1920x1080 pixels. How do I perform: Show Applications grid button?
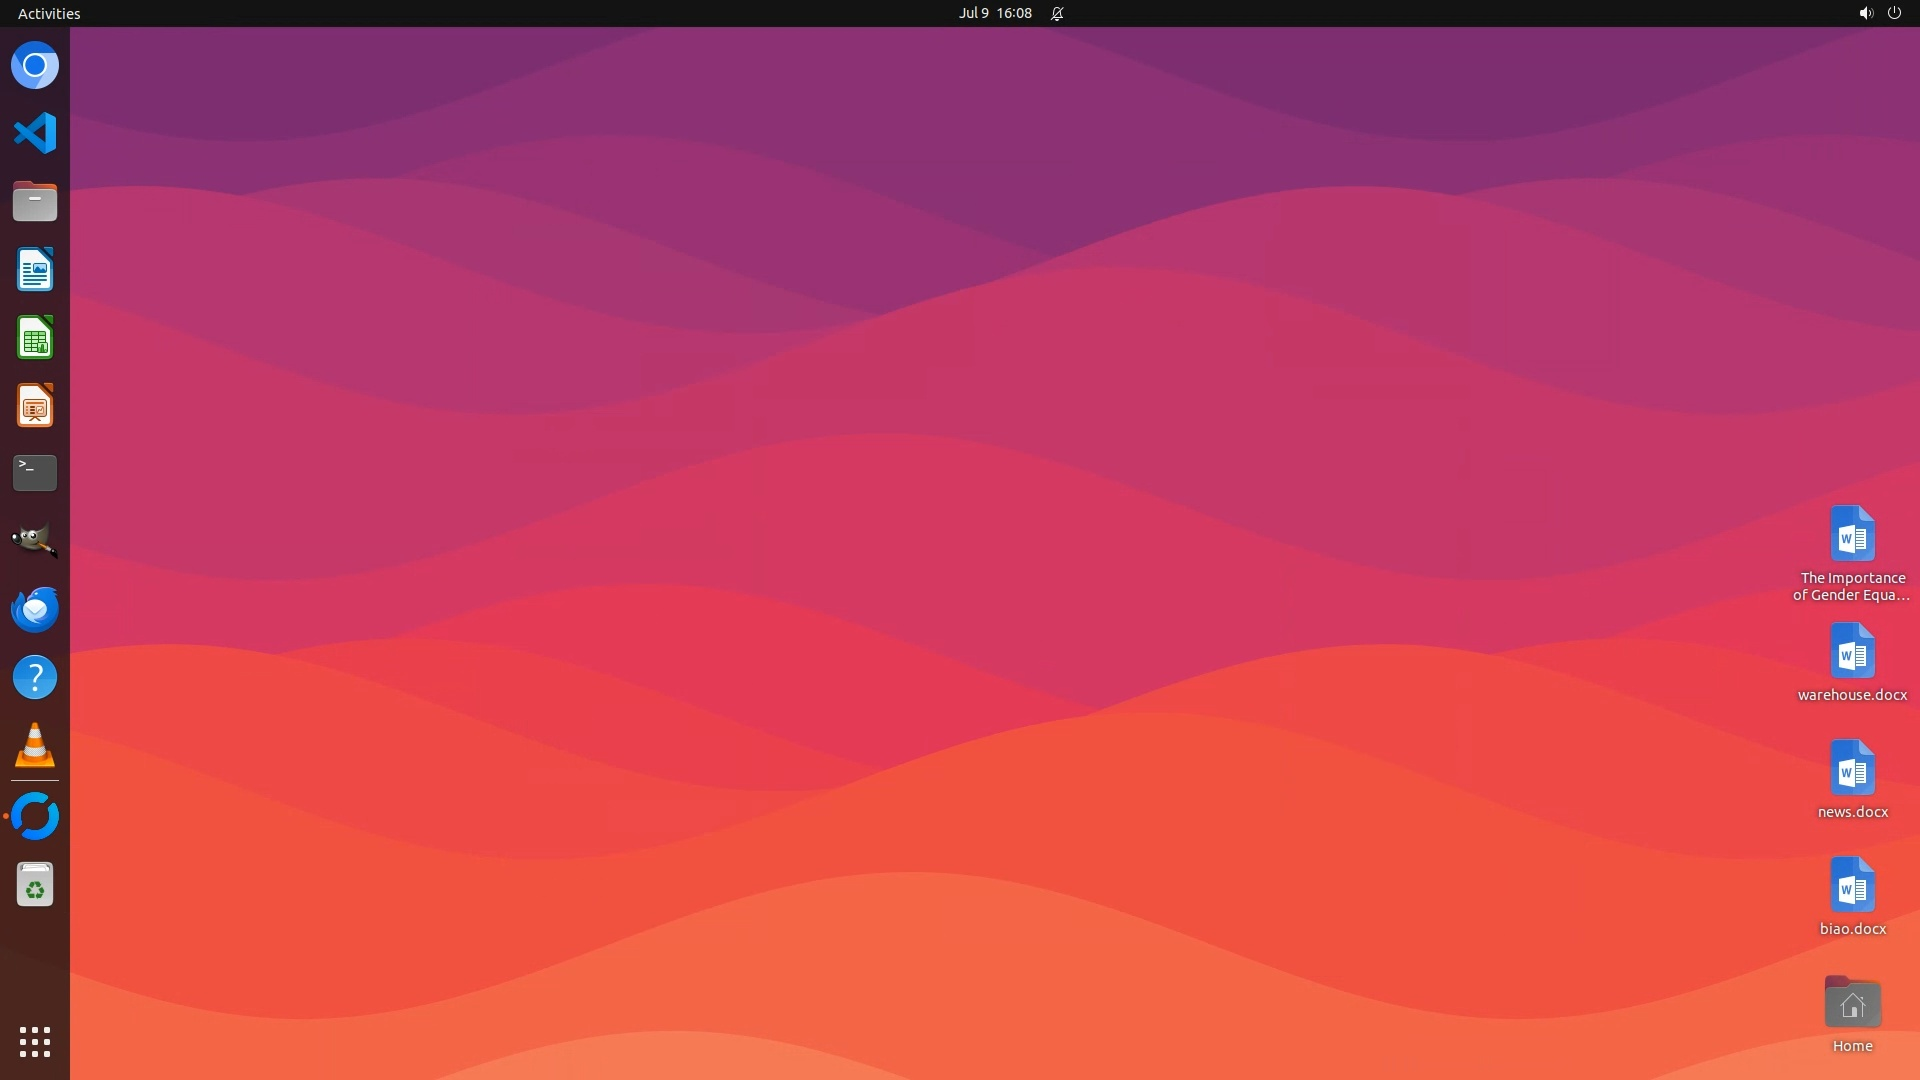(35, 1042)
